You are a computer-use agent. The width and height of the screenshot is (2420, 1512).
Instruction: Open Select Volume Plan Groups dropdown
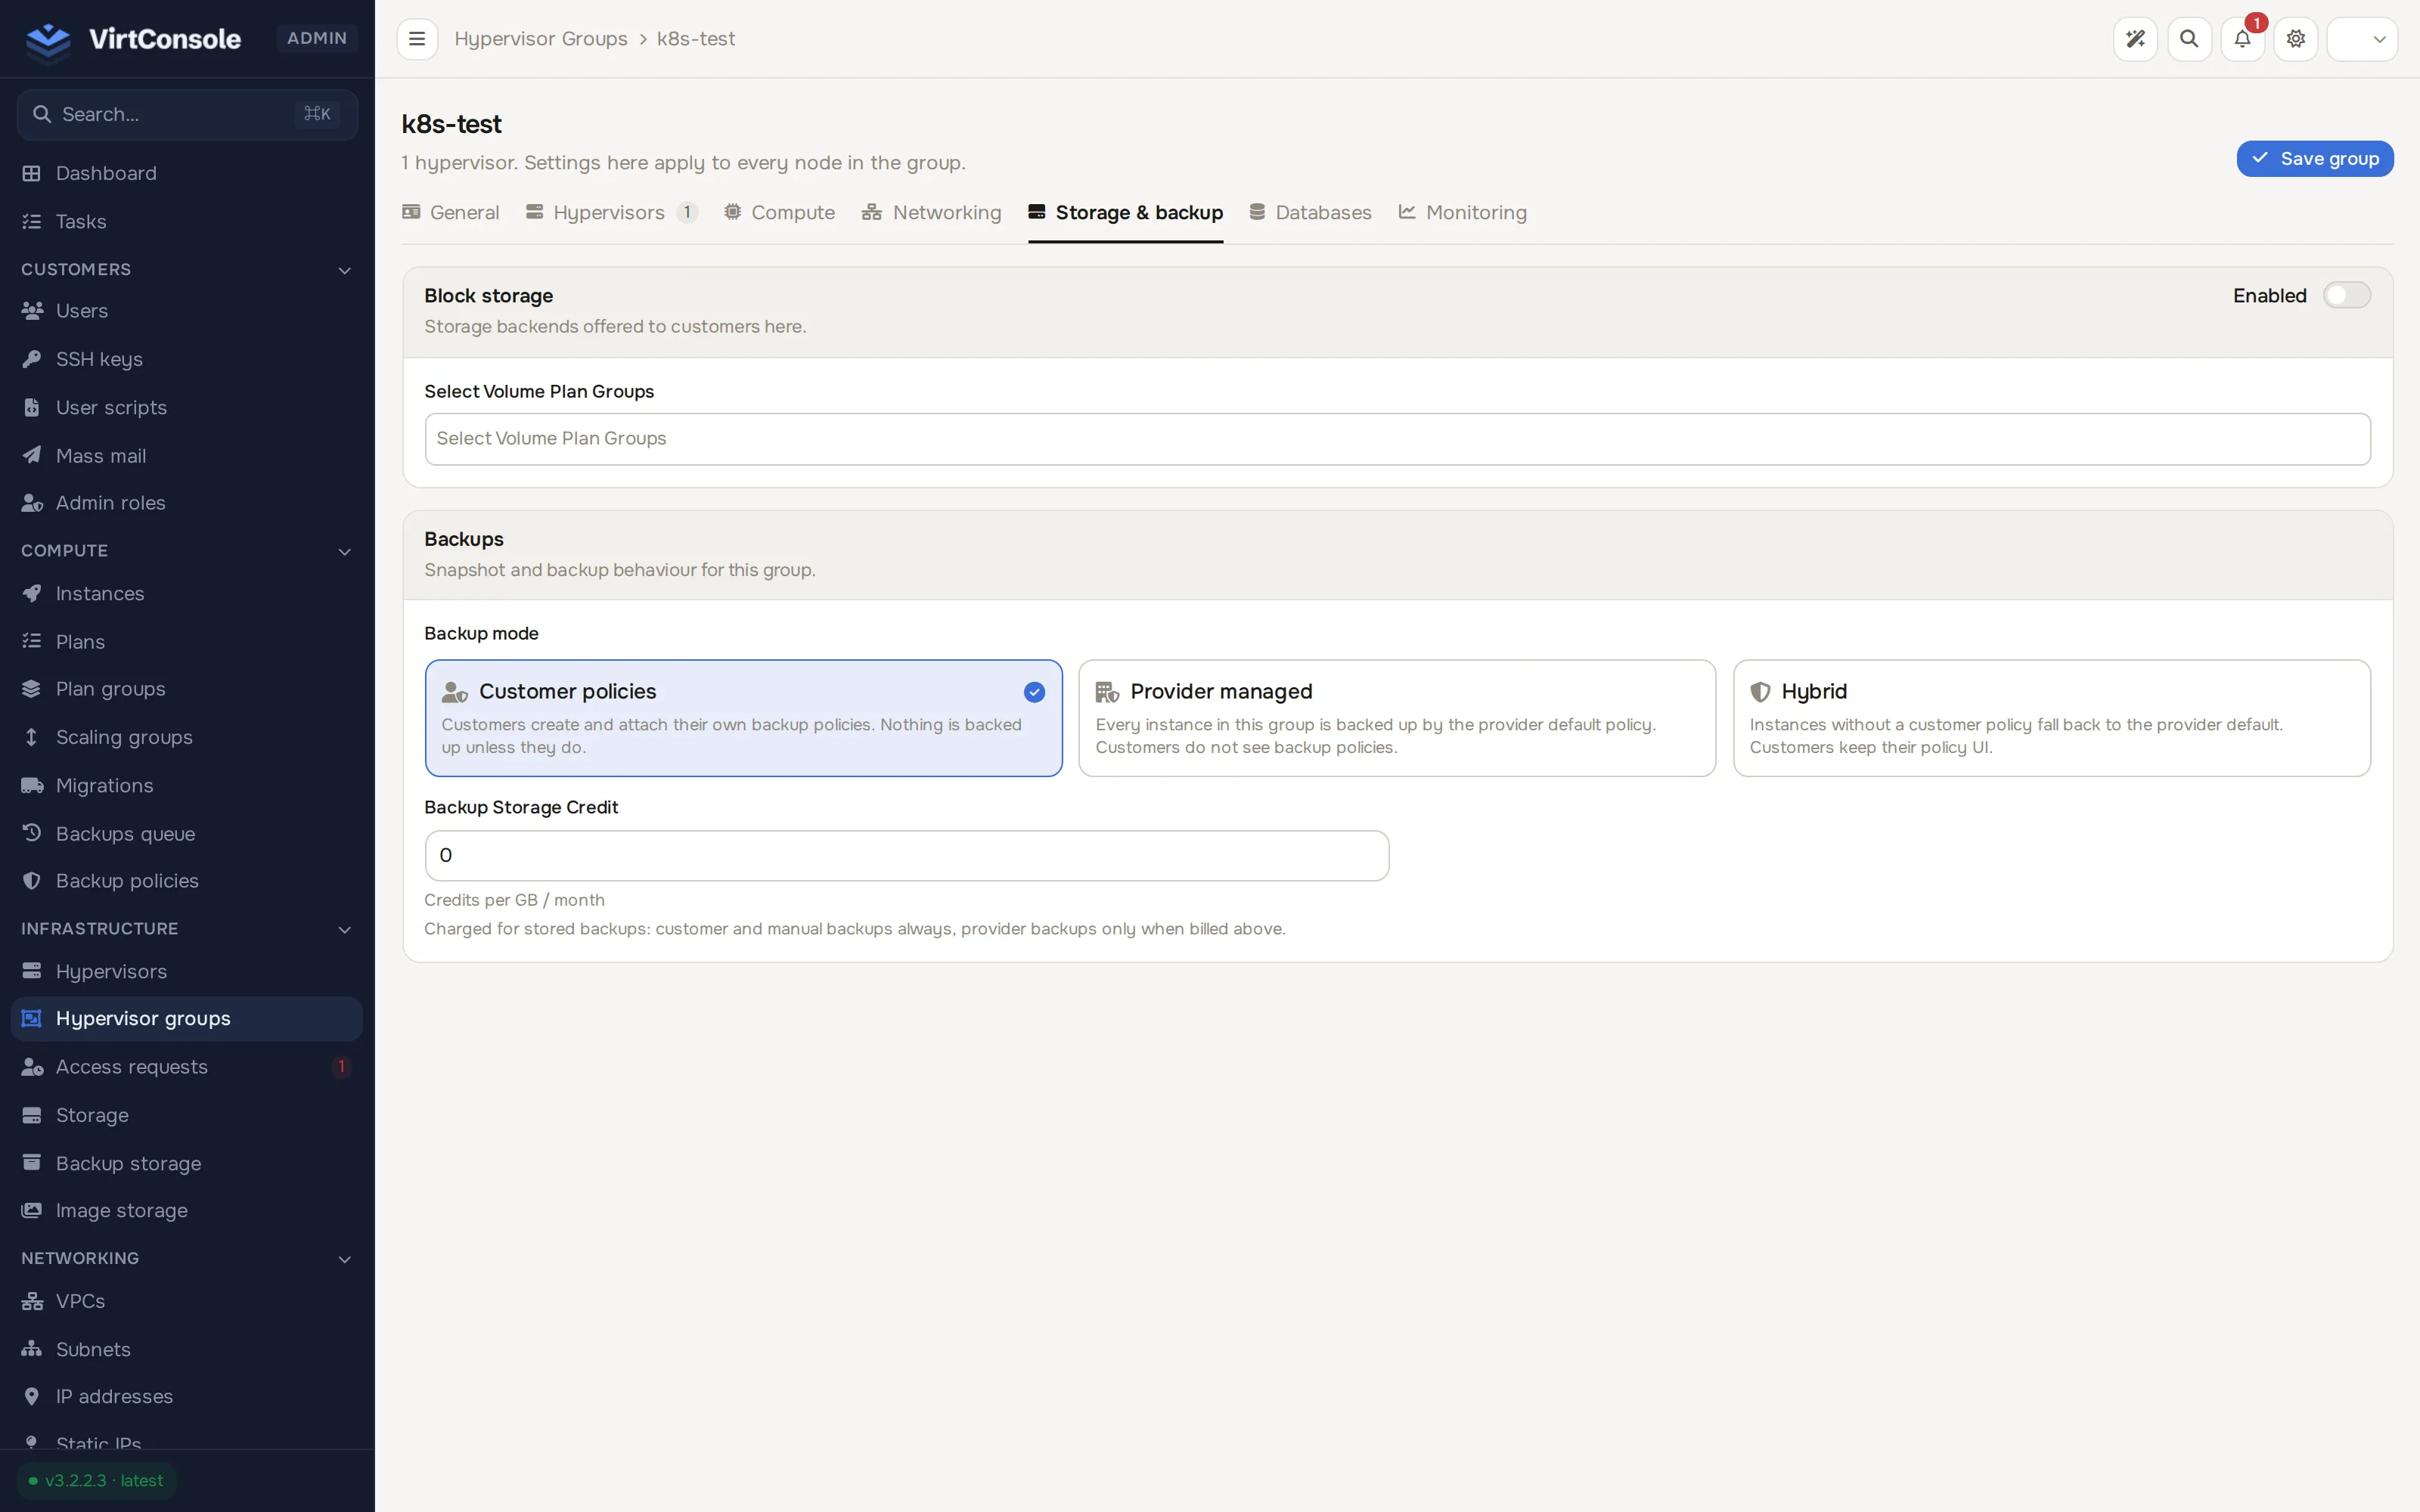1397,439
